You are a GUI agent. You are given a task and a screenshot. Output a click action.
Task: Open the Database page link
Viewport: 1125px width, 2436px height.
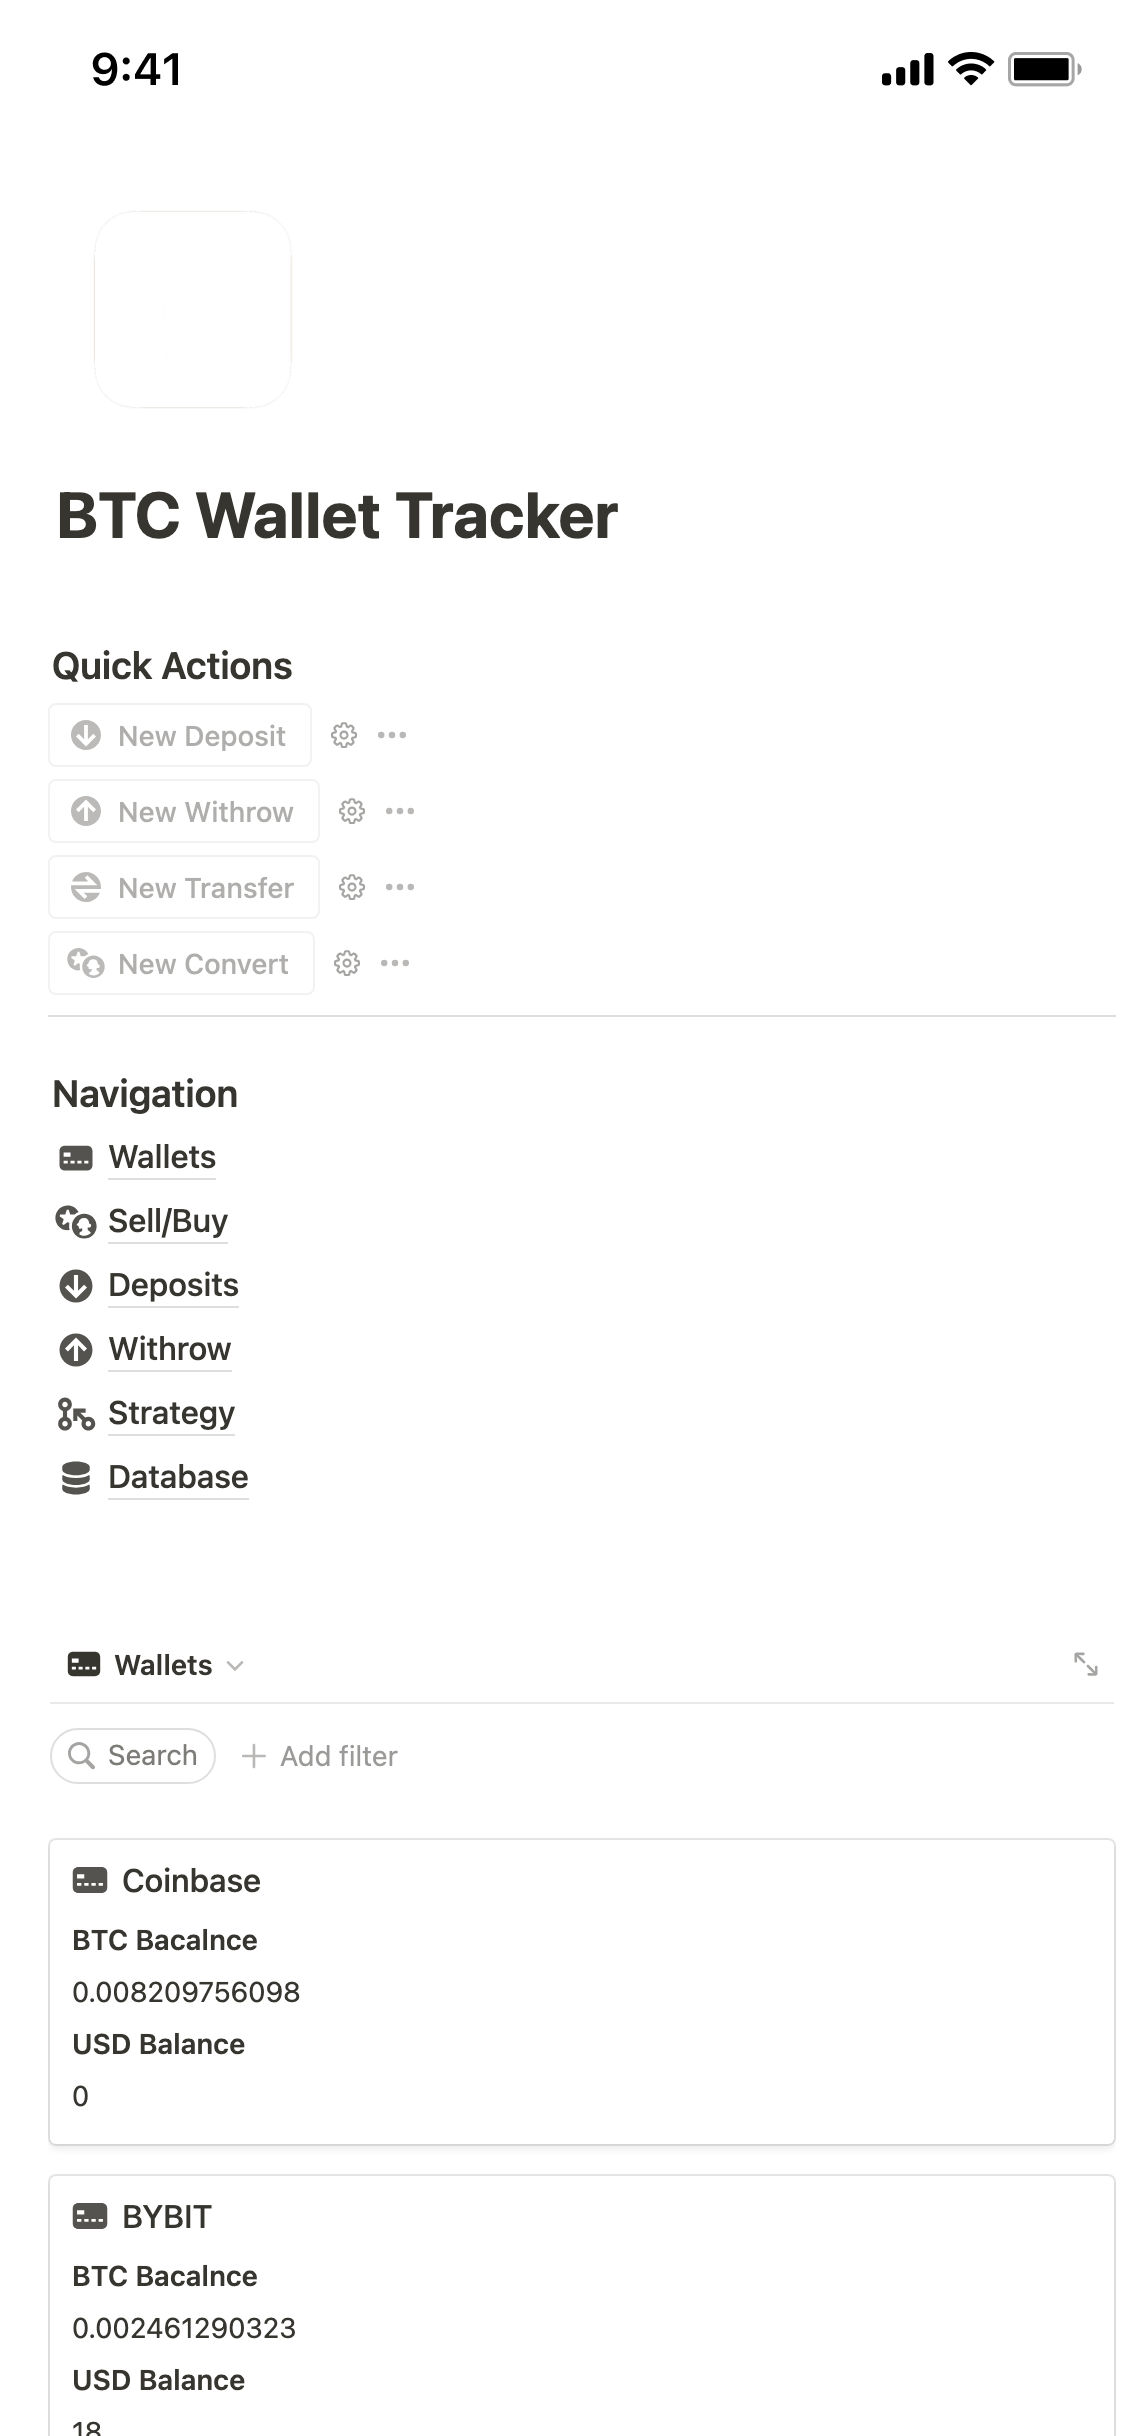click(x=178, y=1477)
